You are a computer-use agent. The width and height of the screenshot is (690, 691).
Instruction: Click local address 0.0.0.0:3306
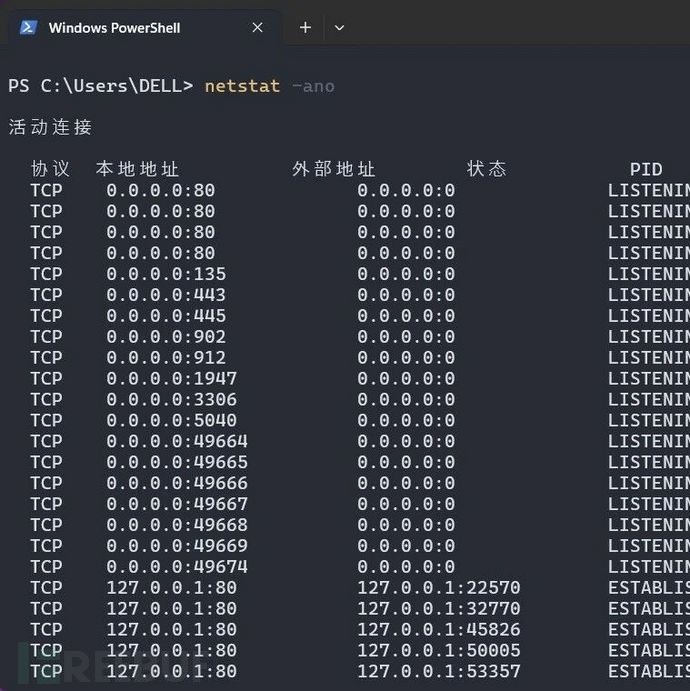point(171,400)
